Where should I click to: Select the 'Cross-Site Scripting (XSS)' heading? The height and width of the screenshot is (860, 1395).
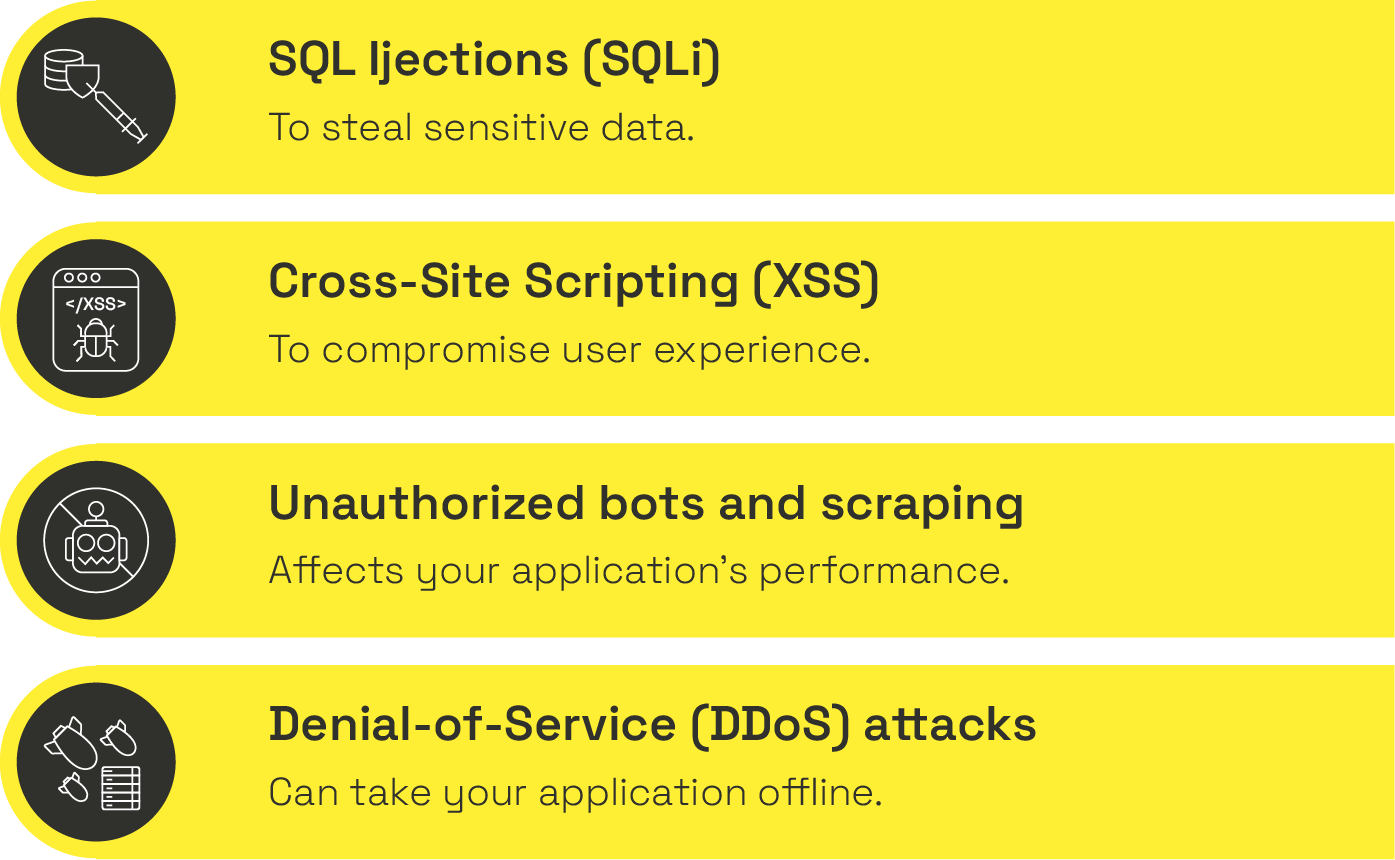coord(574,283)
